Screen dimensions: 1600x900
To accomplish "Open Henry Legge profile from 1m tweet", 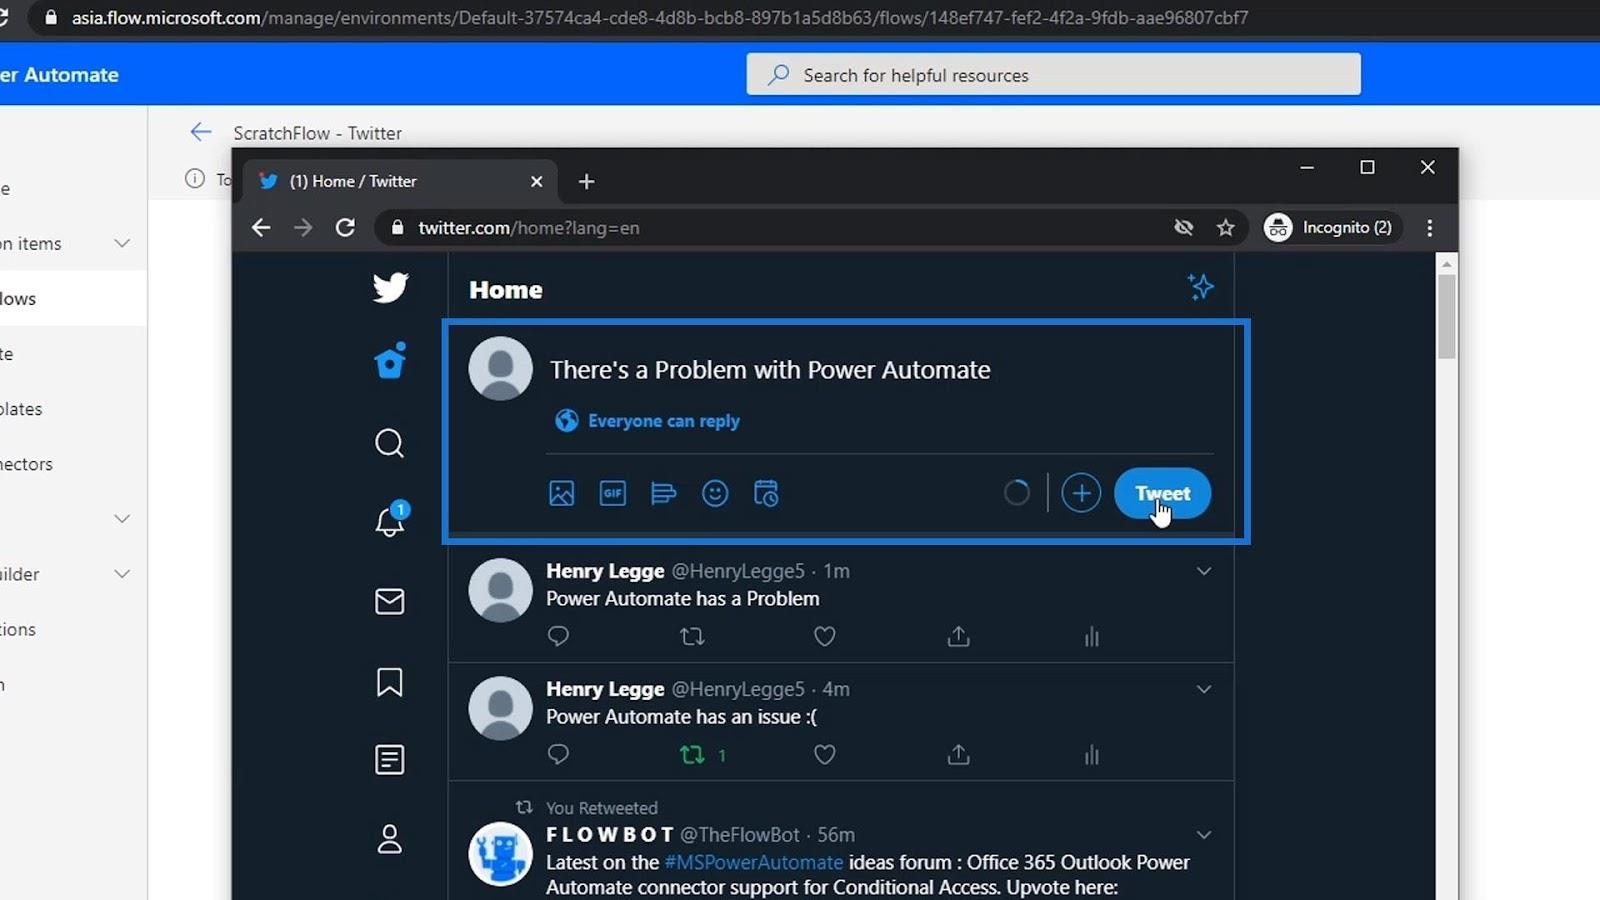I will [x=605, y=571].
